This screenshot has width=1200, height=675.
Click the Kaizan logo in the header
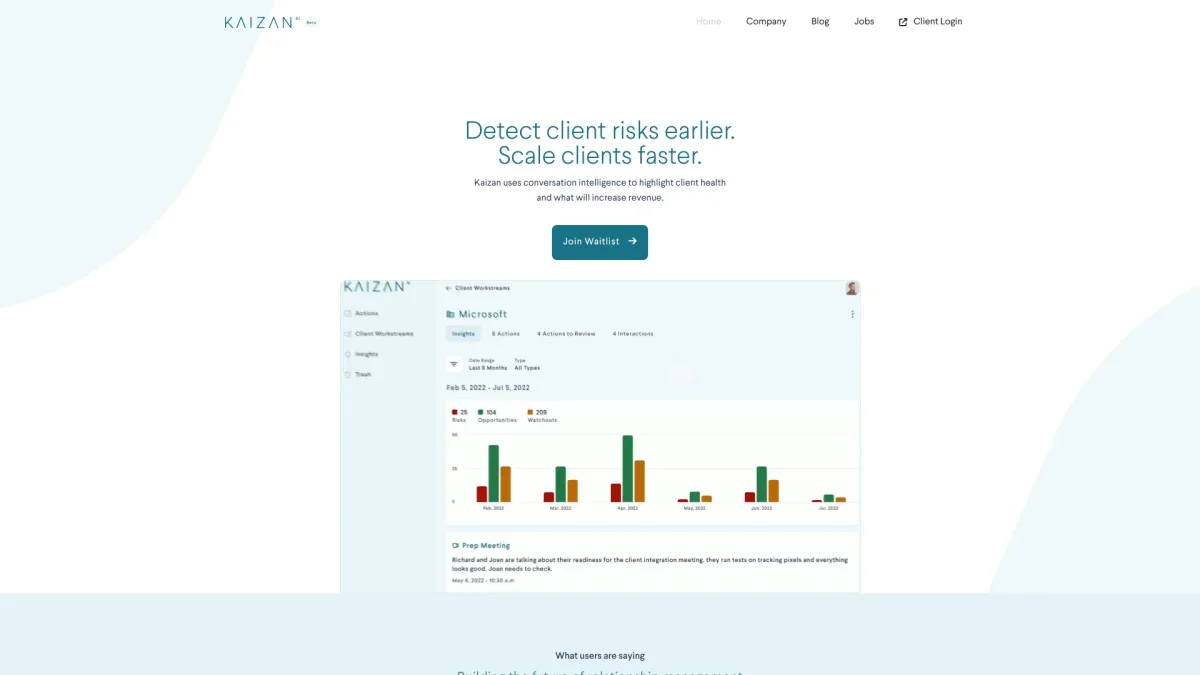(259, 22)
